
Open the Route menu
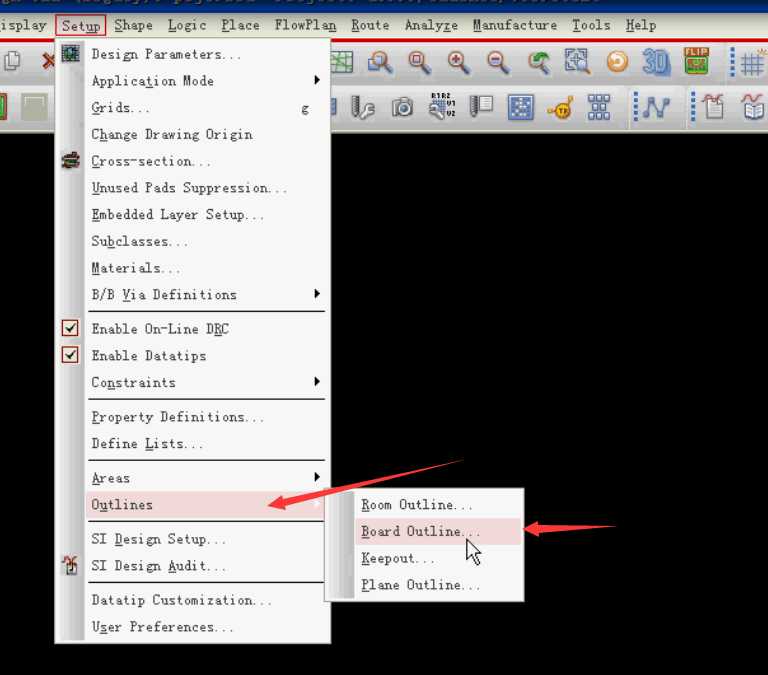click(x=370, y=25)
